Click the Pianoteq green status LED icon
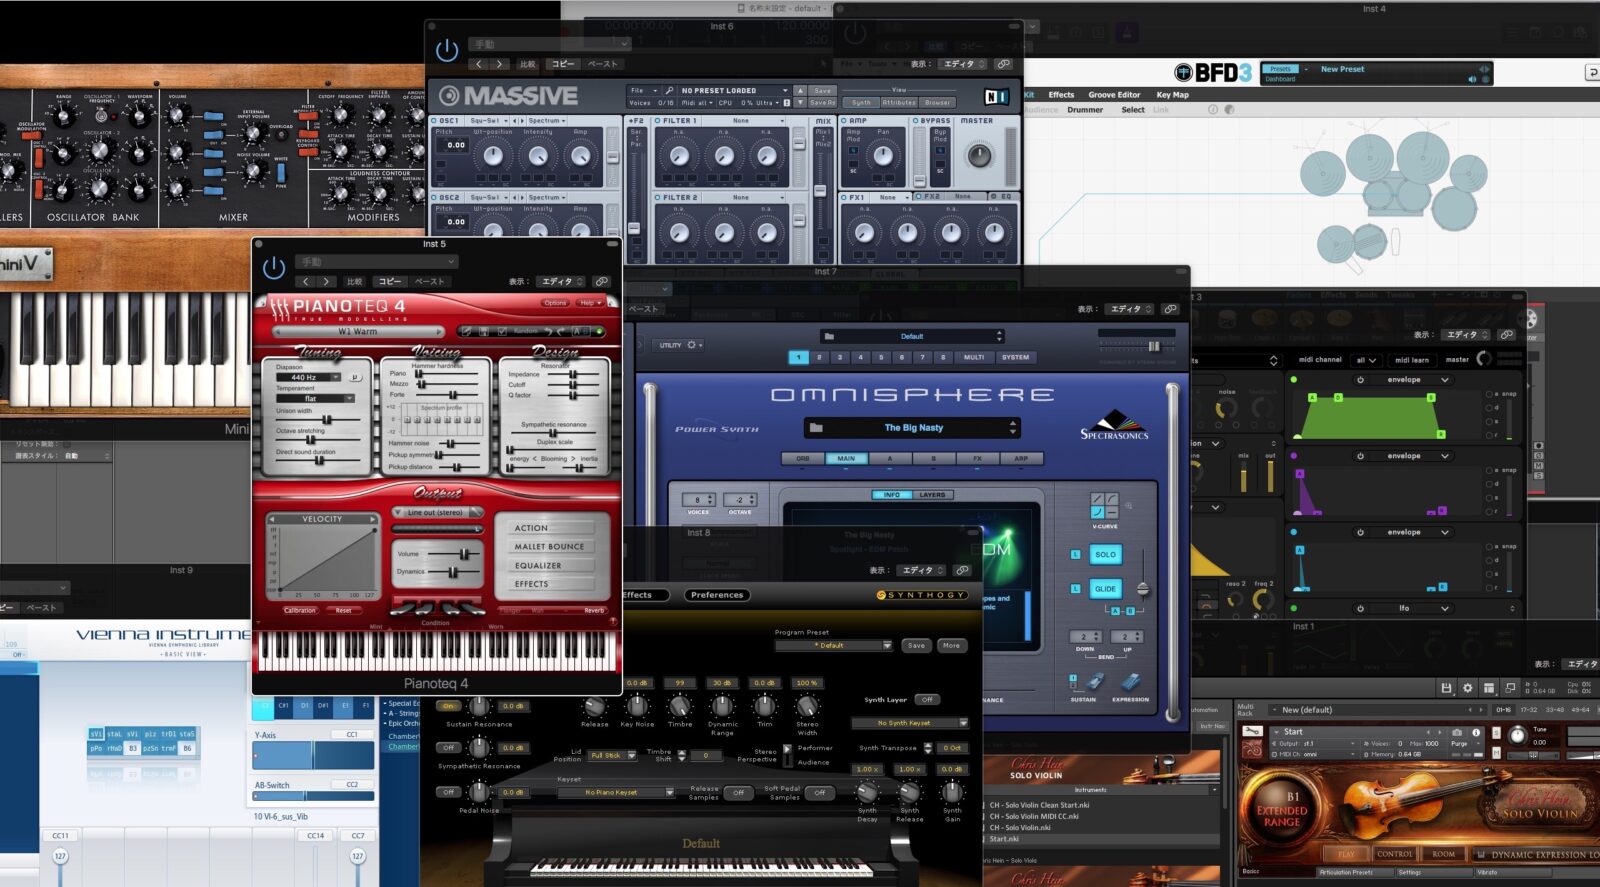The height and width of the screenshot is (887, 1600). (600, 331)
